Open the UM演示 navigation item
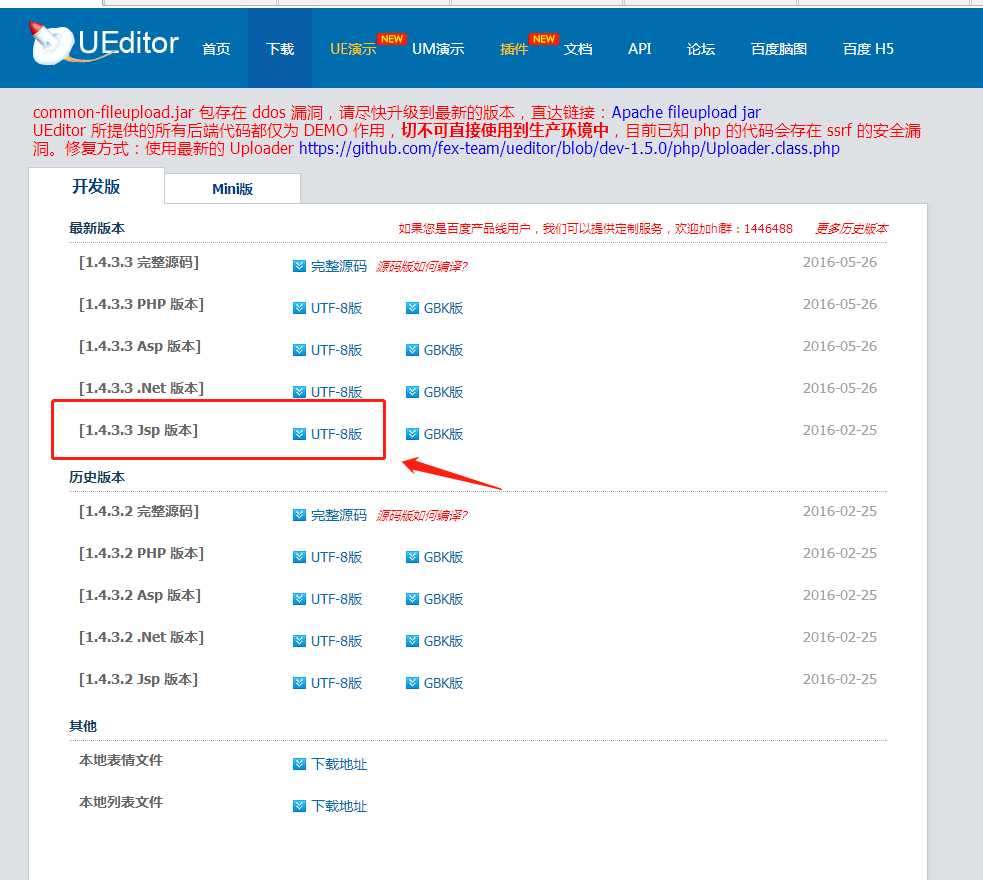Viewport: 983px width, 880px height. (438, 49)
